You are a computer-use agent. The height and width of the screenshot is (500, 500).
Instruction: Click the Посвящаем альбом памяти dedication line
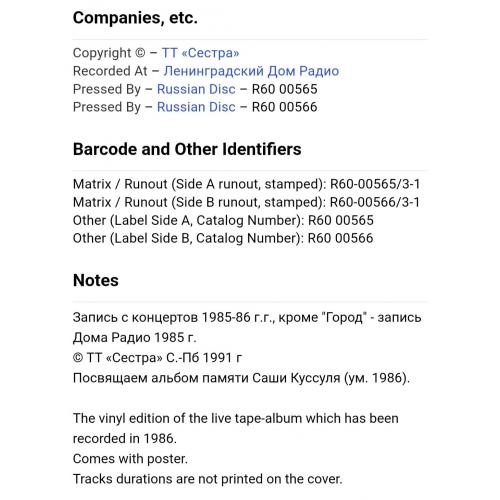click(241, 378)
